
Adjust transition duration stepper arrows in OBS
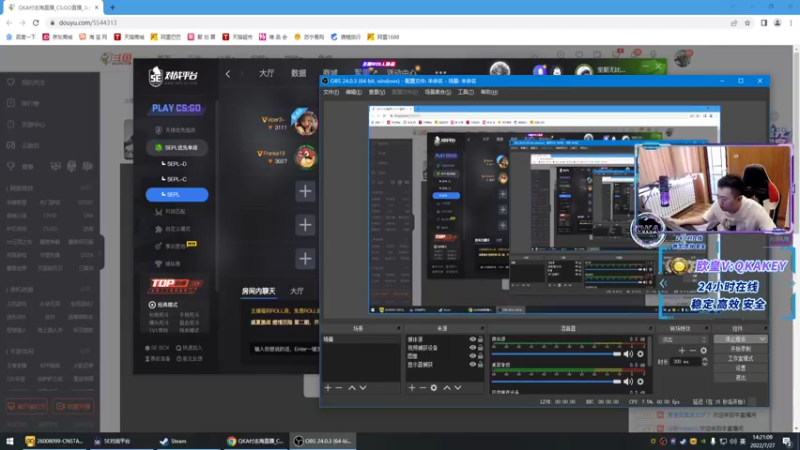point(705,362)
